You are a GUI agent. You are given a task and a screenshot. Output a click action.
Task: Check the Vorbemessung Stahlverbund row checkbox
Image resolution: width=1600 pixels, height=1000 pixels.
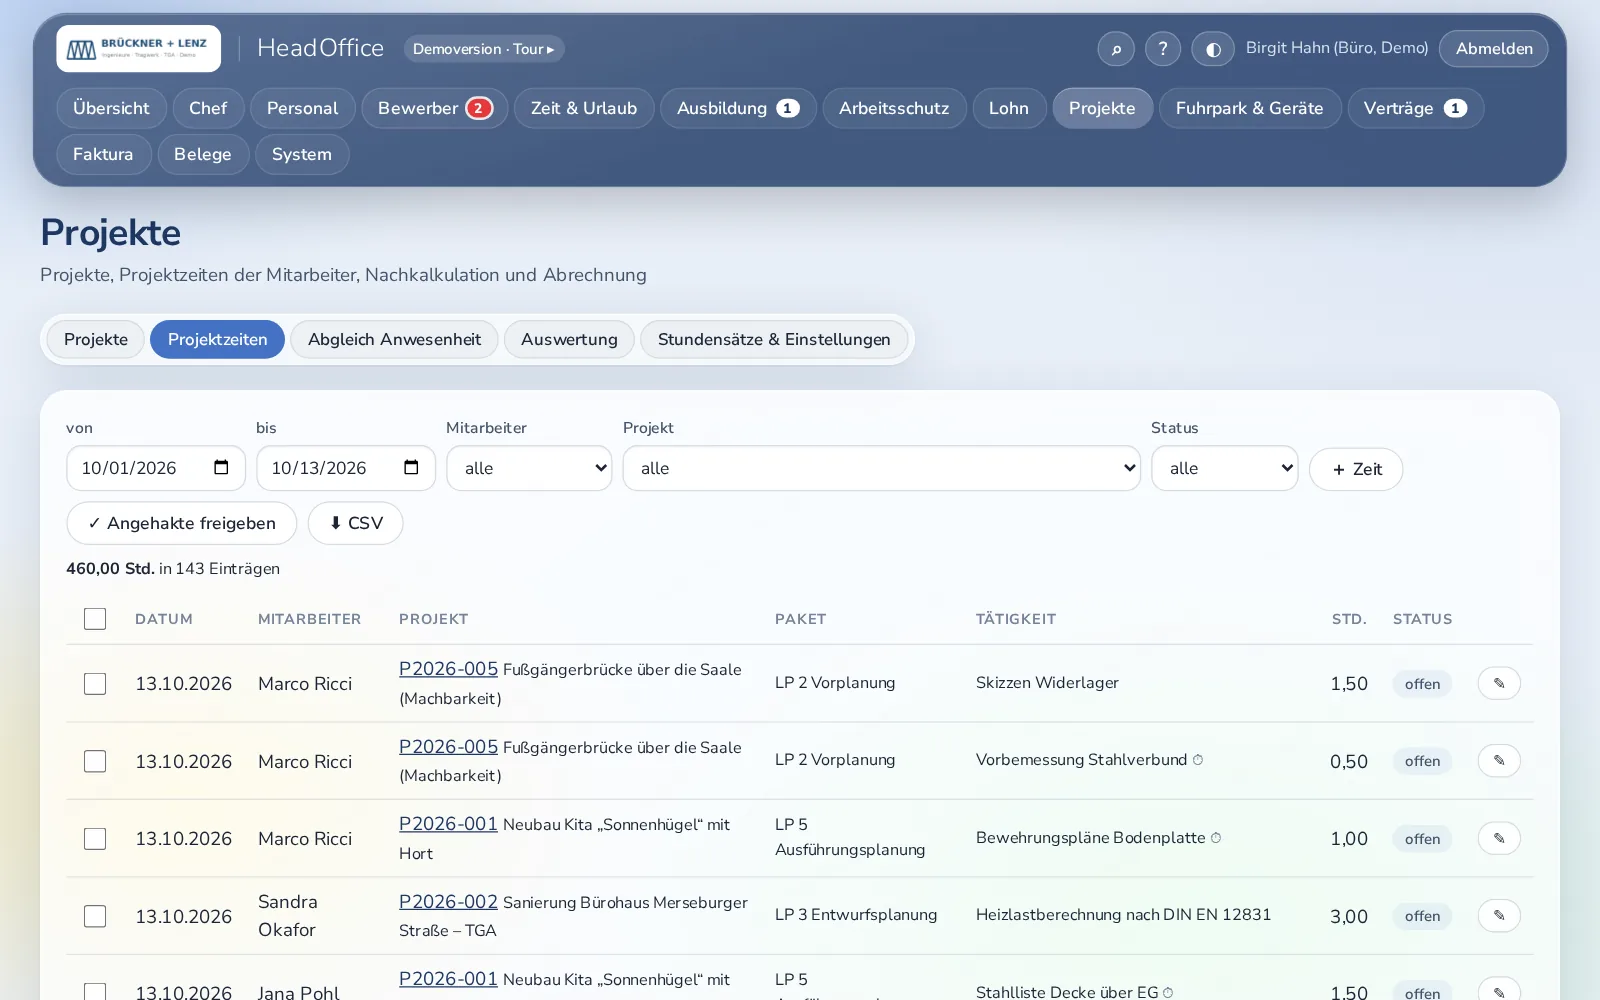click(x=95, y=761)
